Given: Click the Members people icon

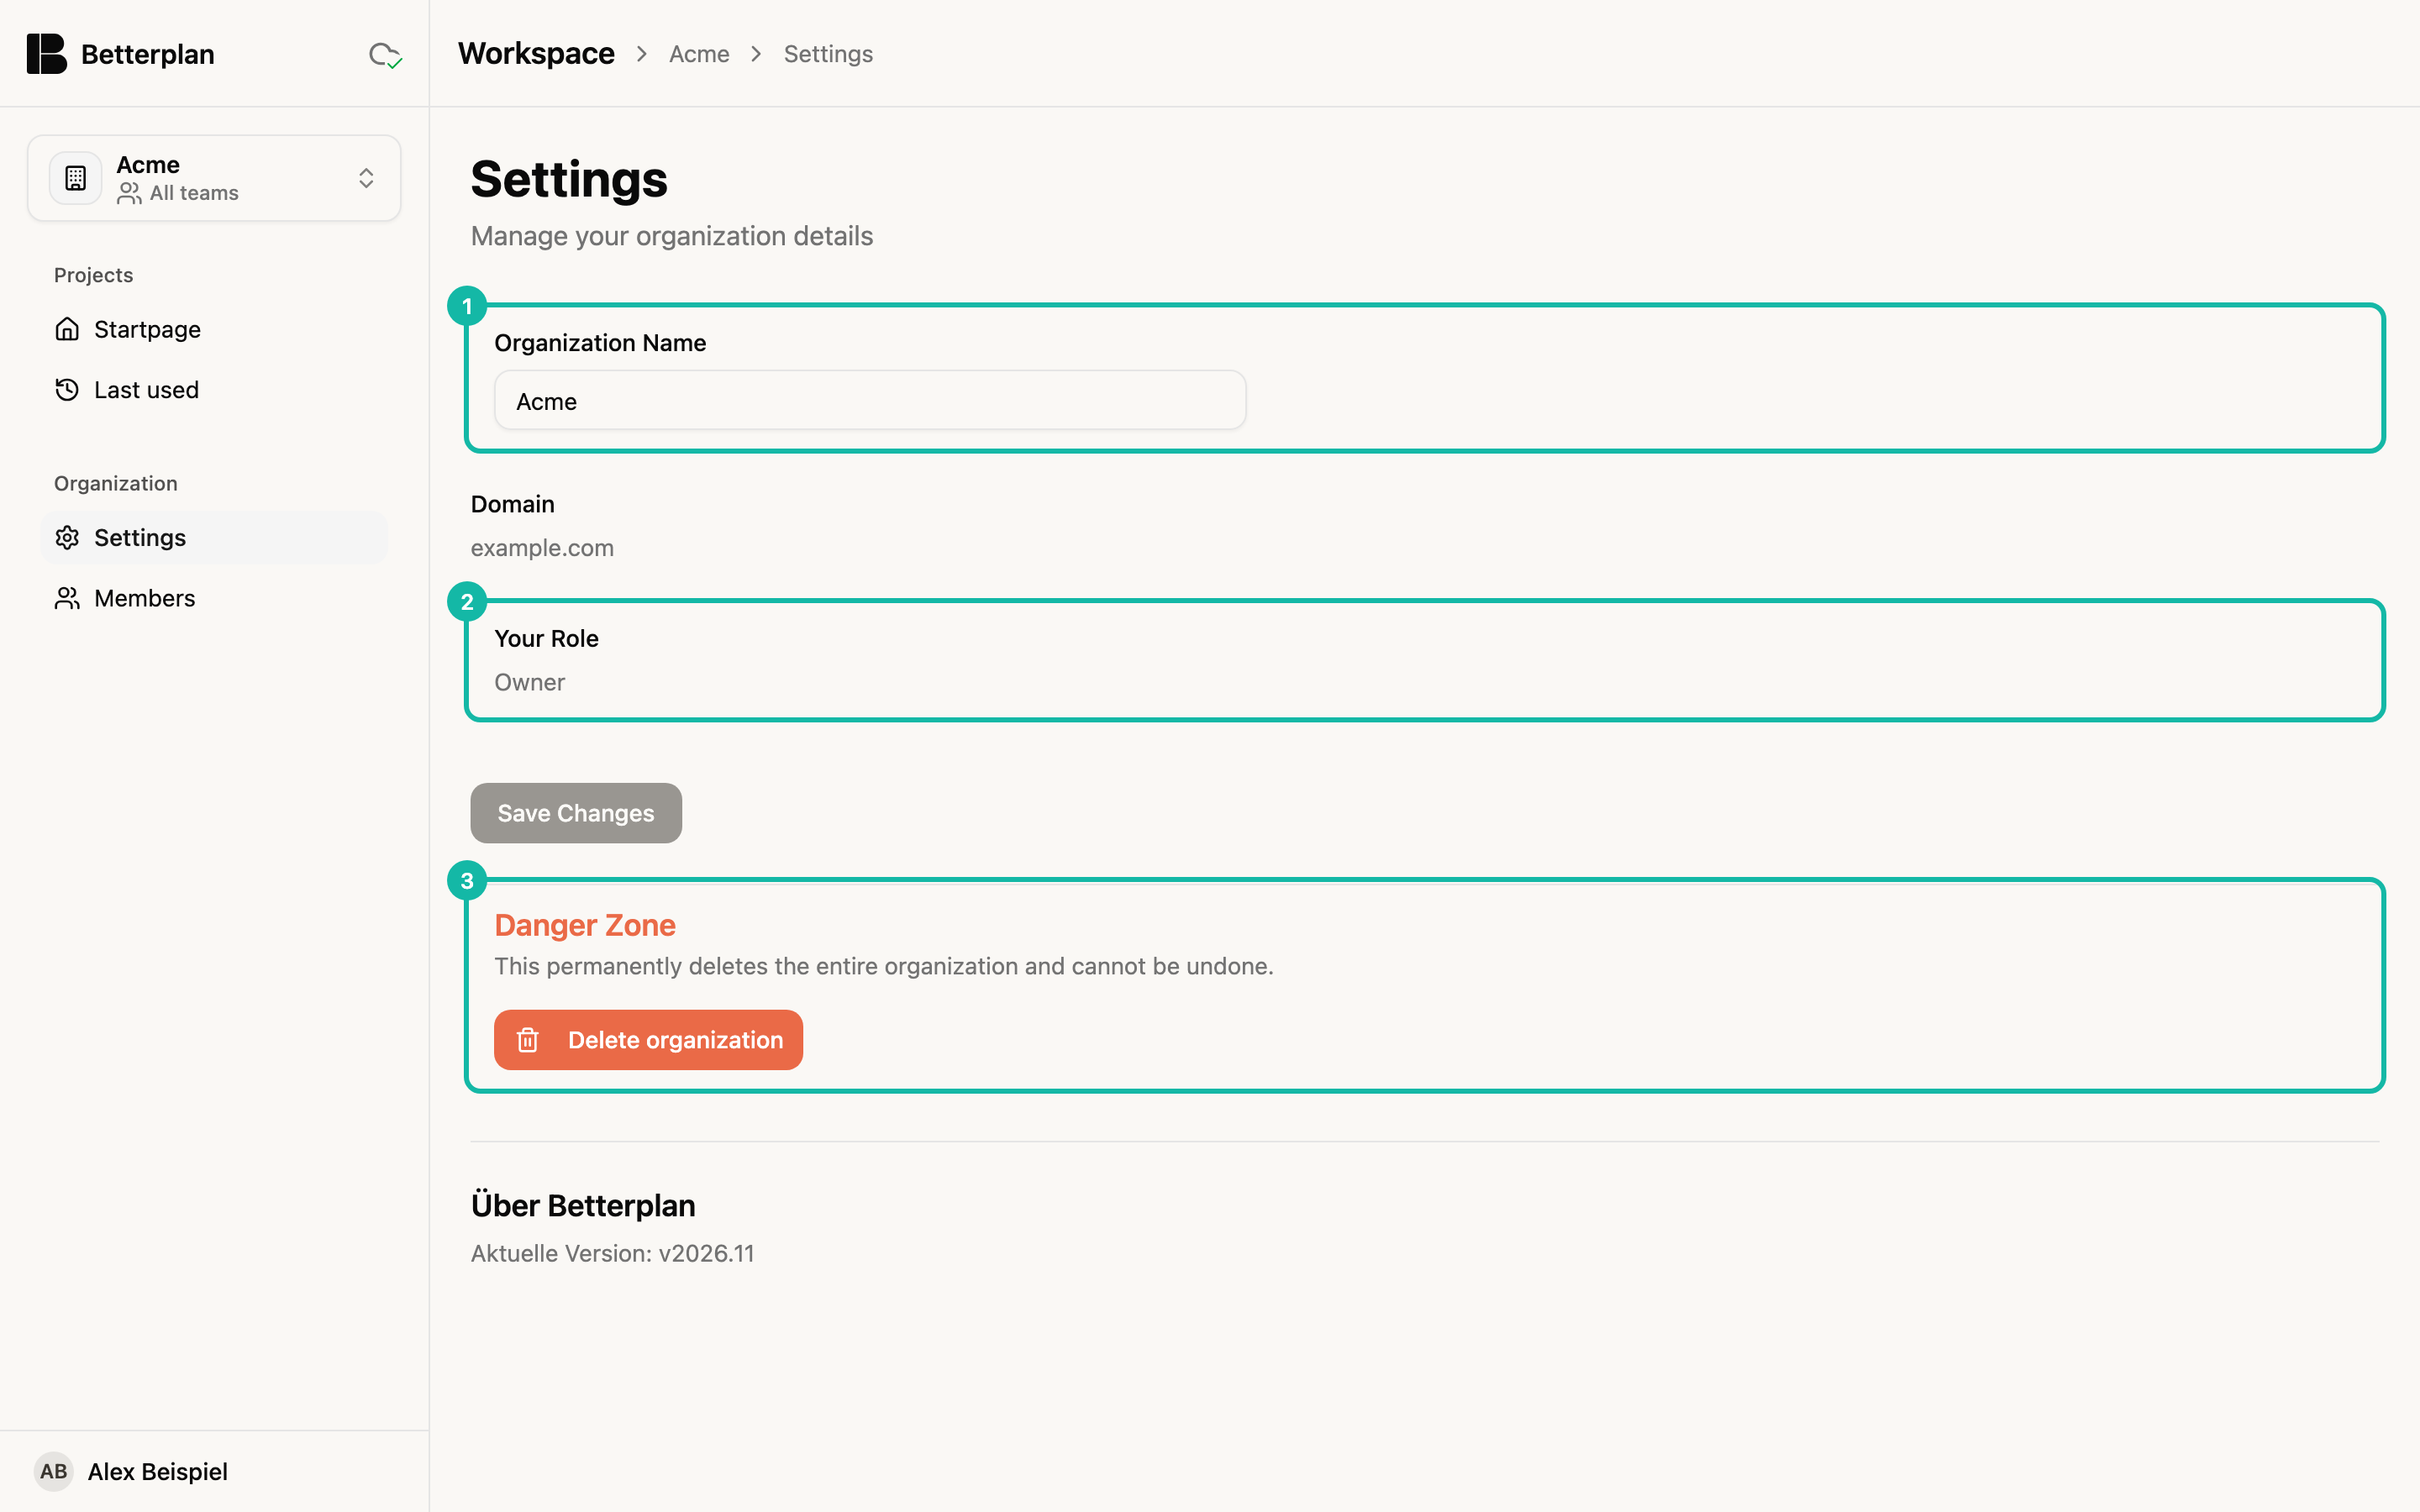Looking at the screenshot, I should pos(67,598).
